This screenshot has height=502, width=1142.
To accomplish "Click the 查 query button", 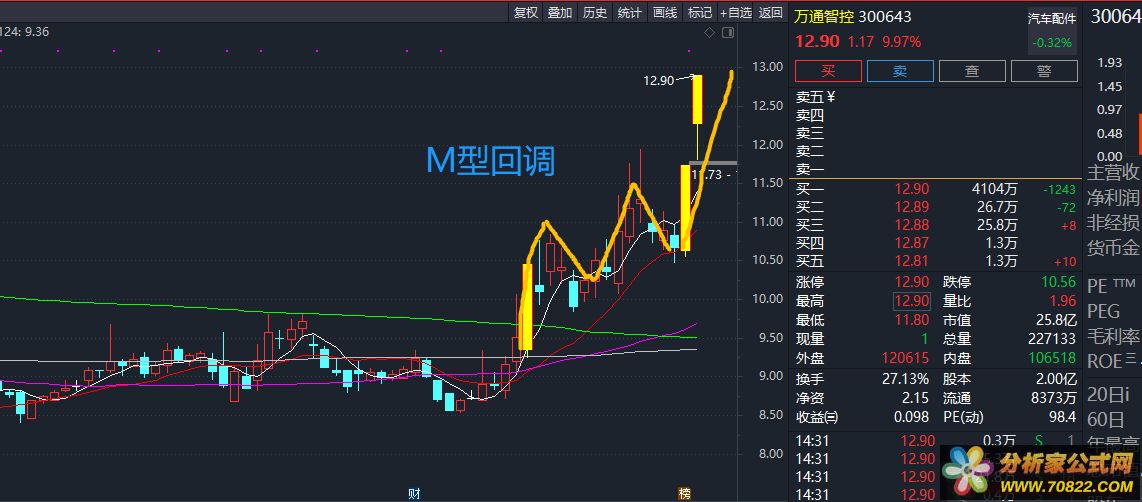I will [x=972, y=71].
